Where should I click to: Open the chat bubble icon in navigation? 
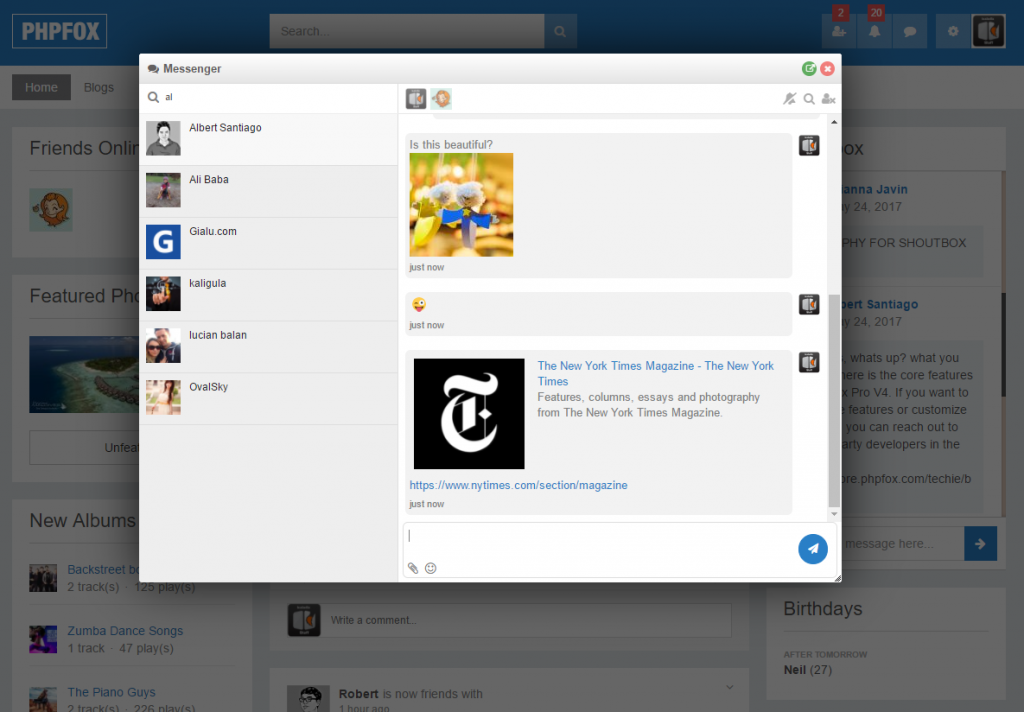point(909,31)
